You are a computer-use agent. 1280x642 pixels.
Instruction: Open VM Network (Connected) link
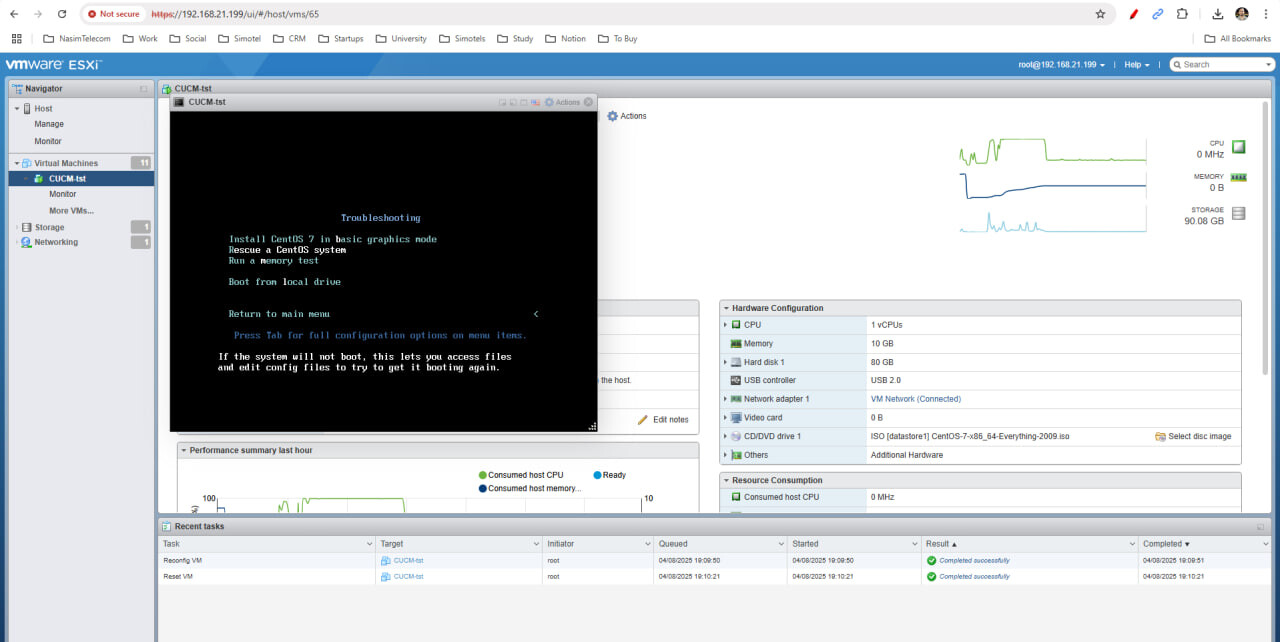(915, 399)
